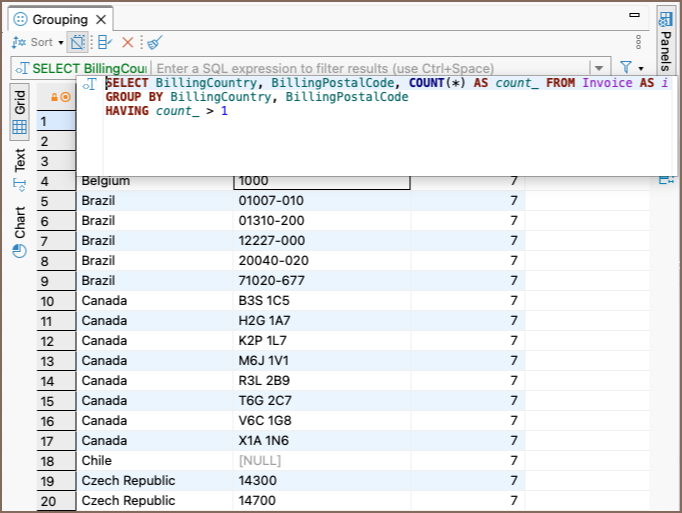The image size is (682, 513).
Task: Close the Grouping tab
Action: [101, 19]
